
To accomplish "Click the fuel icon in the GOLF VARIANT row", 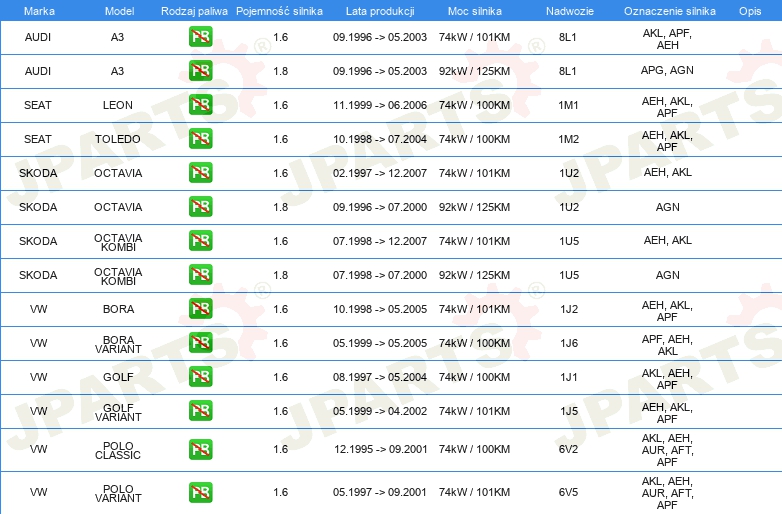I will [x=200, y=410].
